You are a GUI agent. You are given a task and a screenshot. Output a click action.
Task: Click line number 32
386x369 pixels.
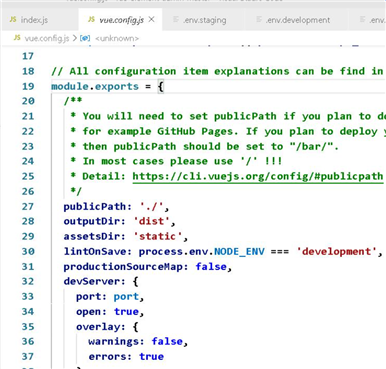tap(28, 282)
